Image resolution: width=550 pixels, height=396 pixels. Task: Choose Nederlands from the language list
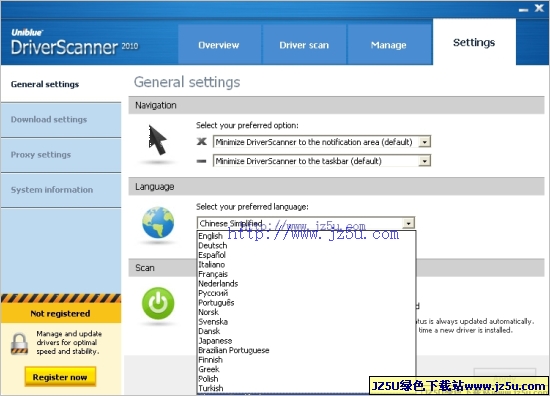pos(306,283)
